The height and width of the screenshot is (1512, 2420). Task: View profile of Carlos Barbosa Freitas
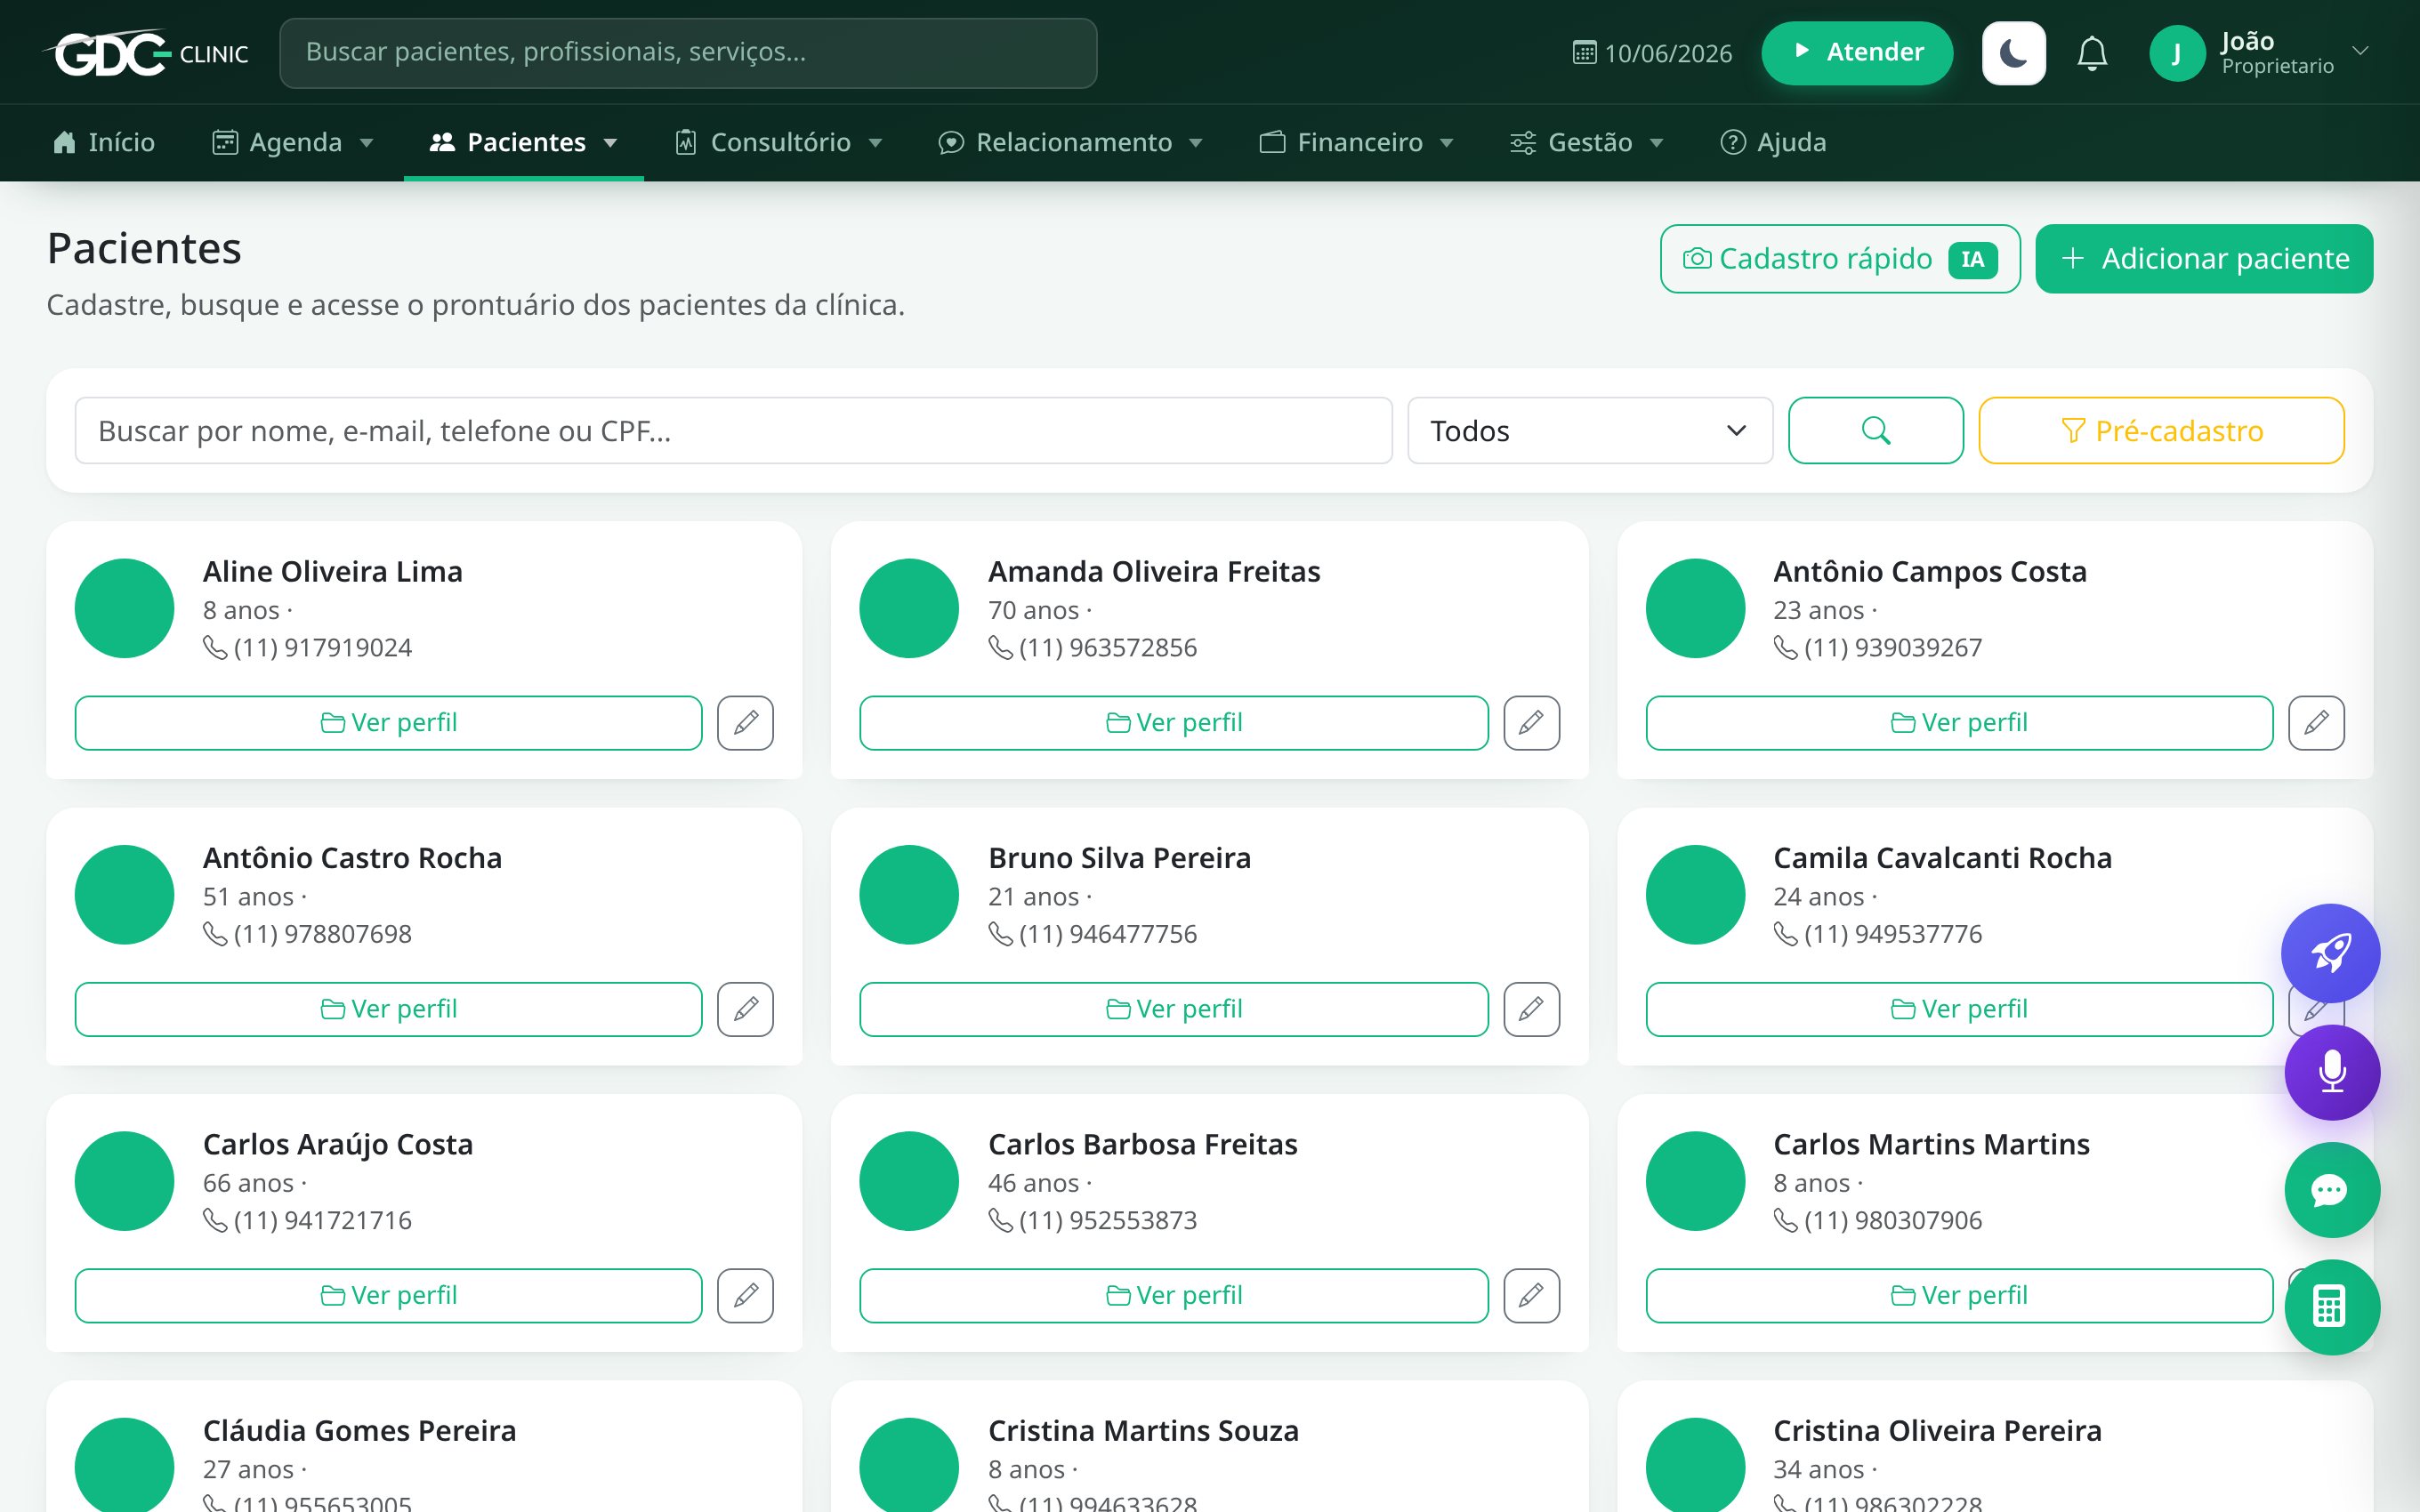pos(1174,1295)
